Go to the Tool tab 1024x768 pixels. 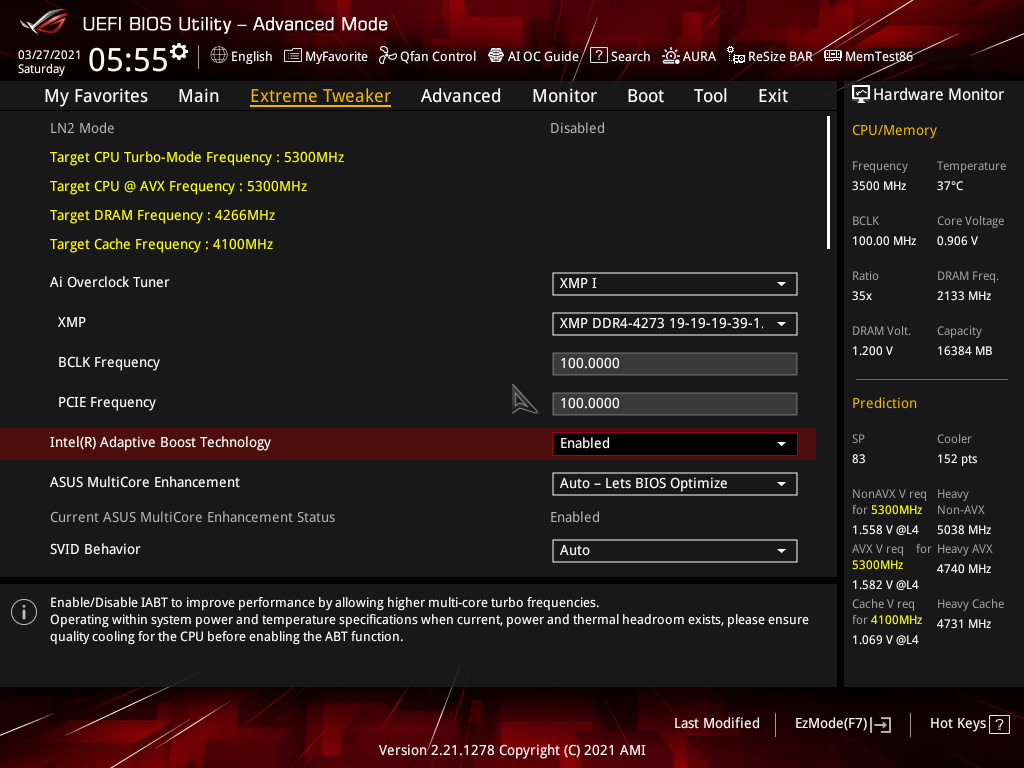click(711, 96)
